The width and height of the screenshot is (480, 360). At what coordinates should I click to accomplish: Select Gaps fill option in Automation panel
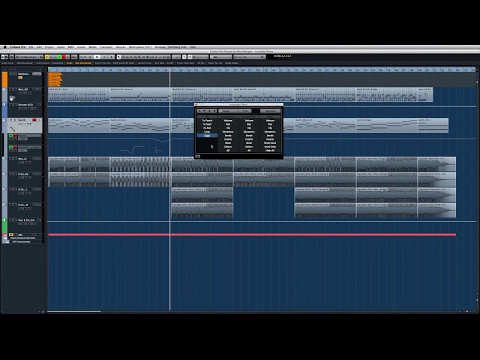tap(207, 136)
